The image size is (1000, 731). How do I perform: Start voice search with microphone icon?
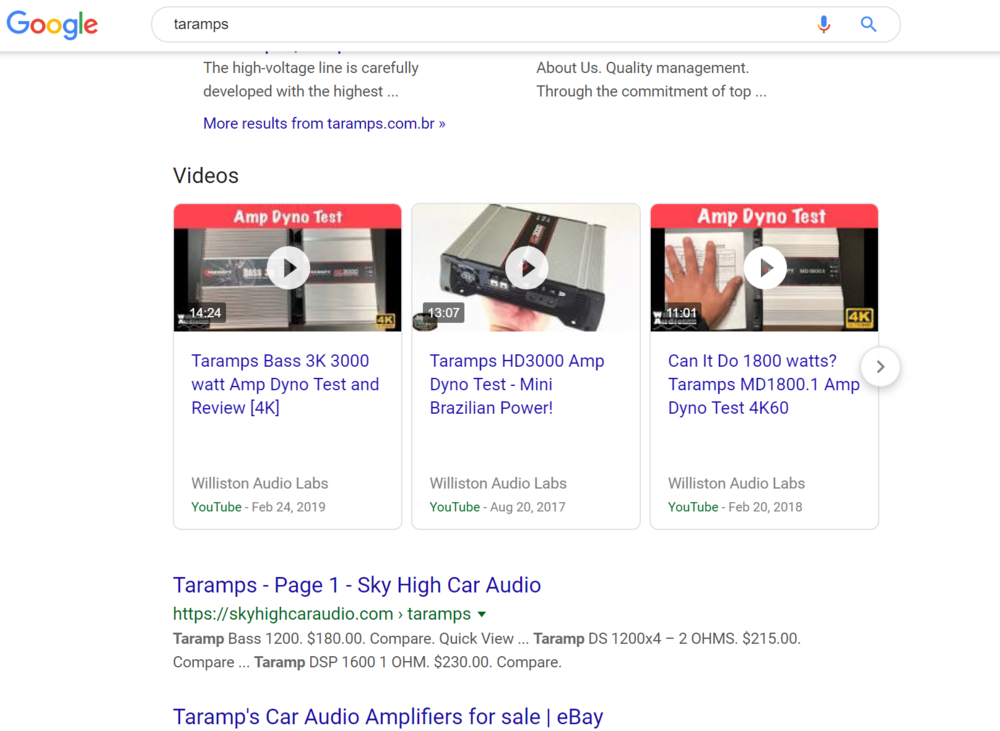[823, 24]
